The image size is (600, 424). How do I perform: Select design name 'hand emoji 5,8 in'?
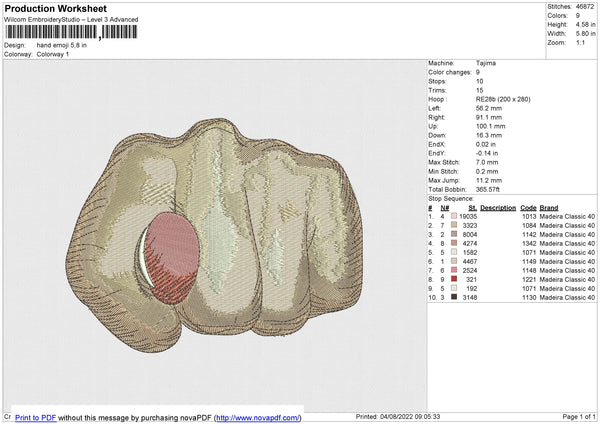62,45
